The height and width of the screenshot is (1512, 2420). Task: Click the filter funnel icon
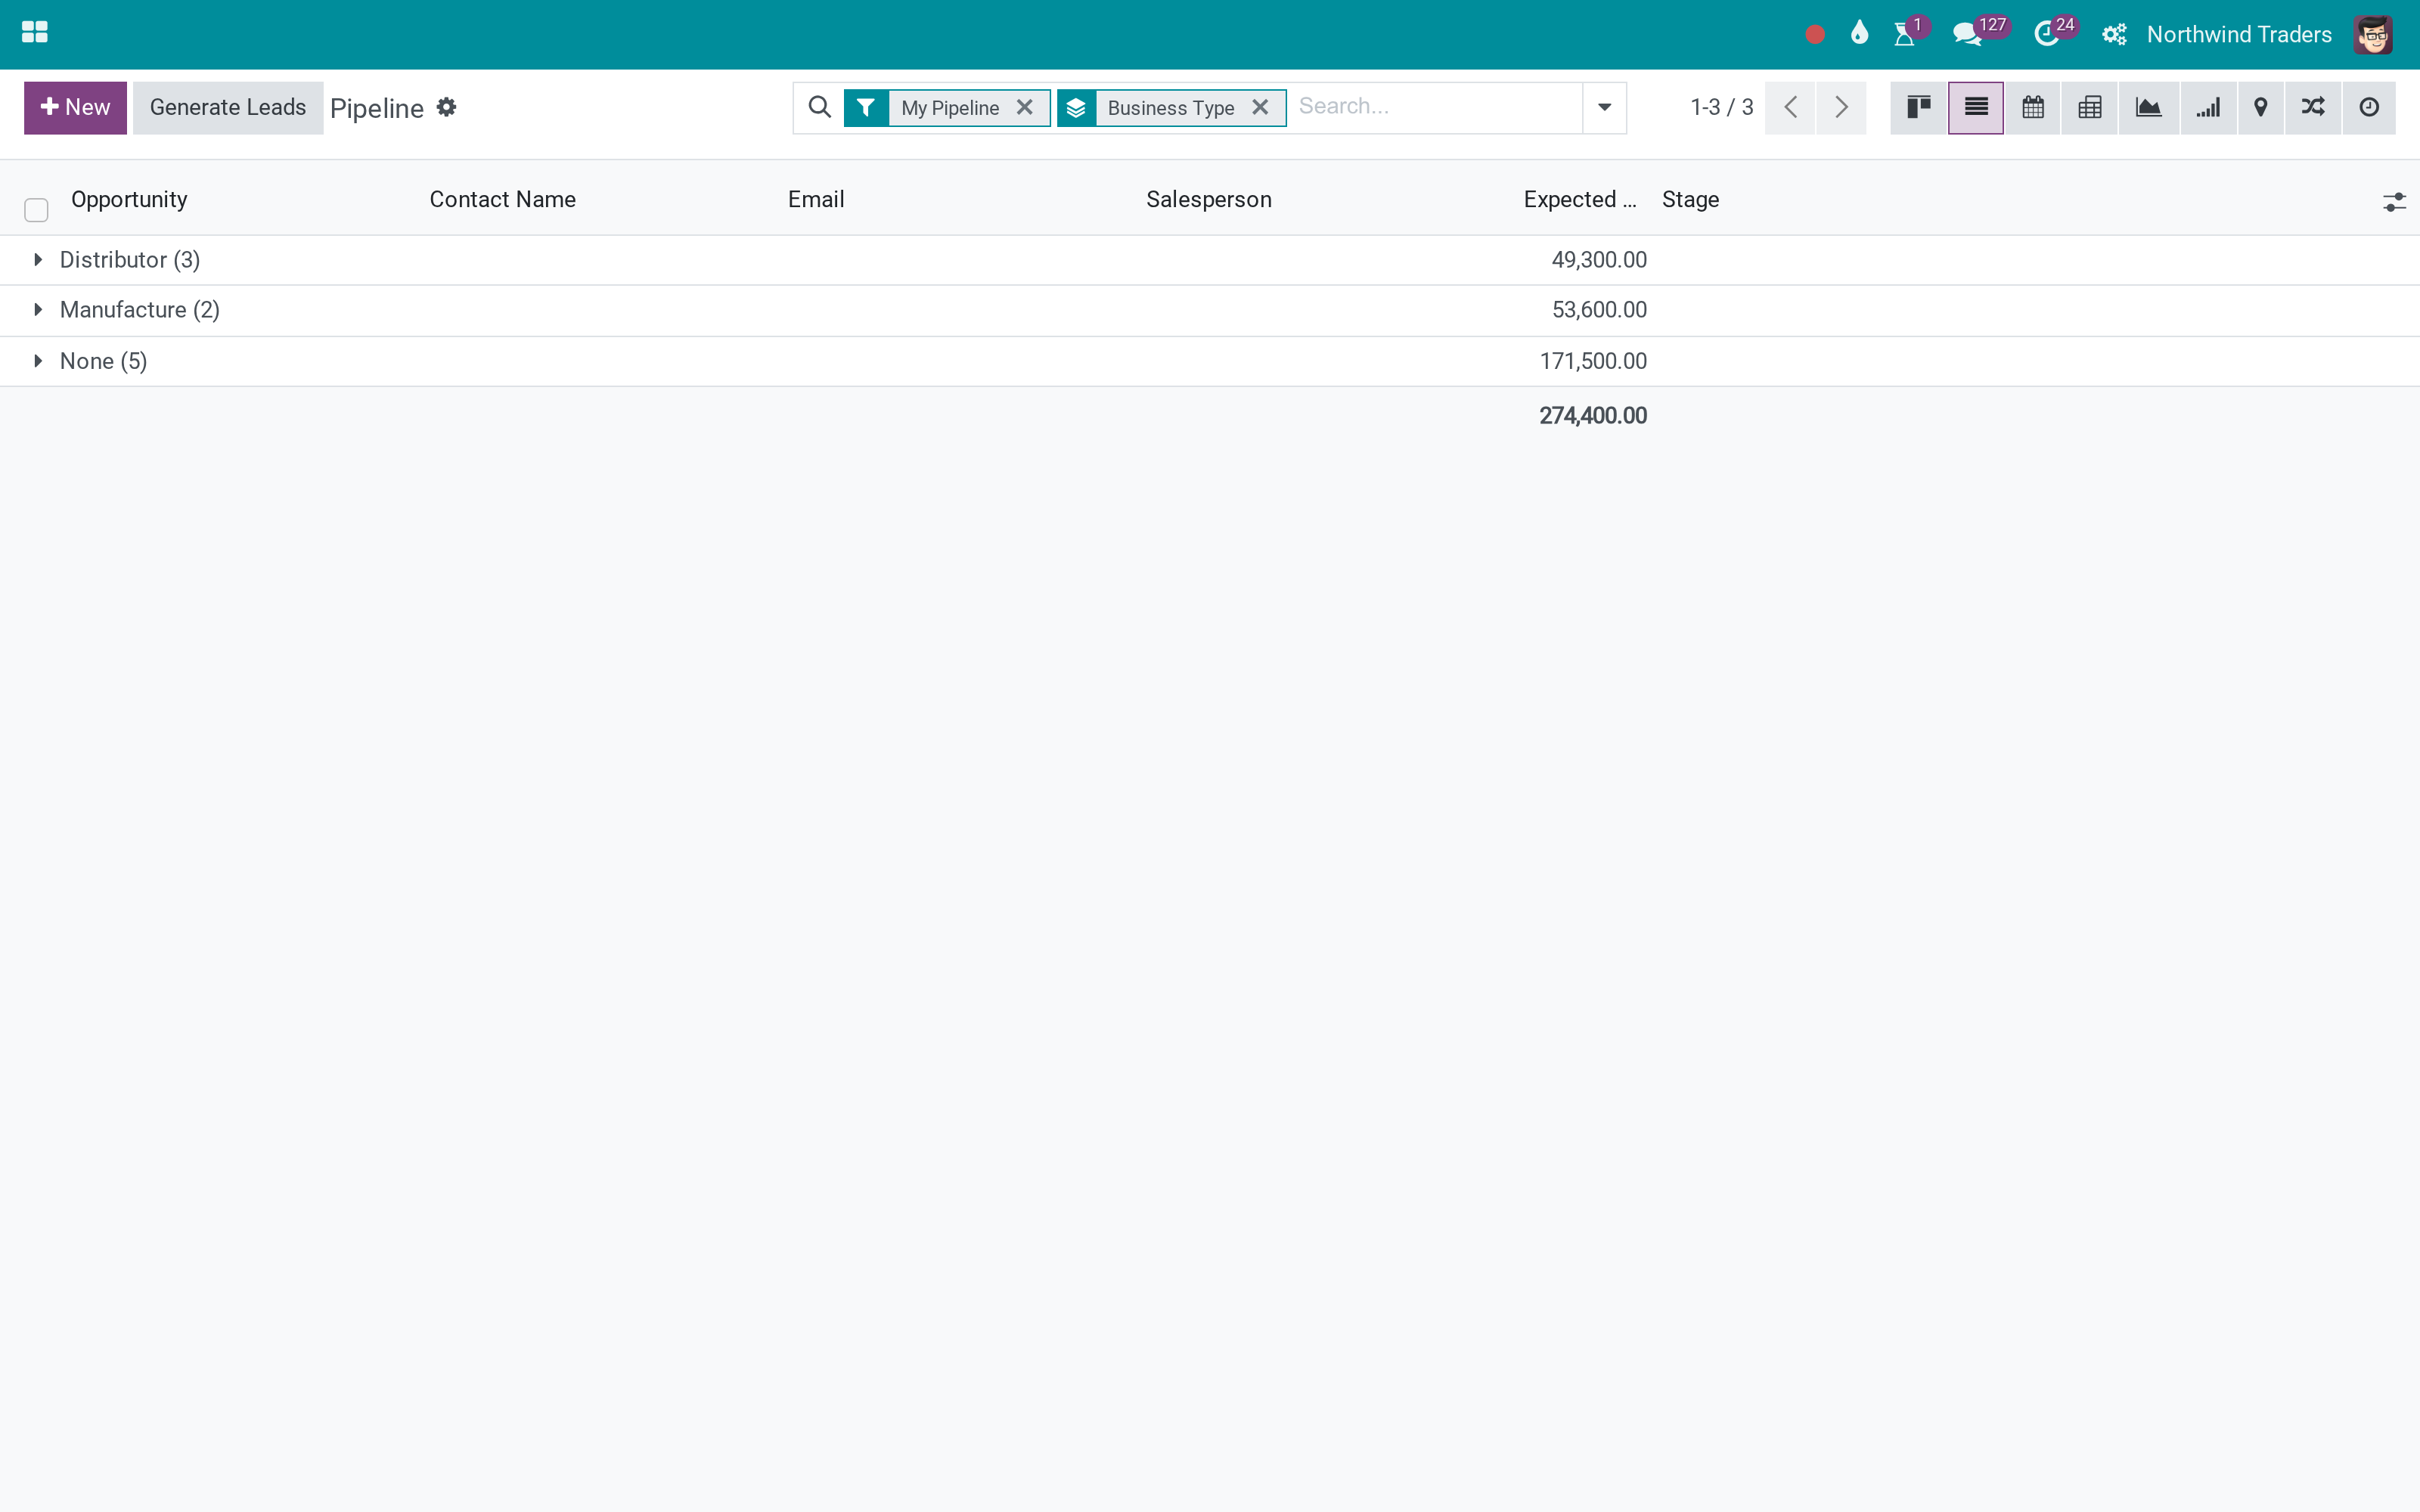[x=866, y=107]
